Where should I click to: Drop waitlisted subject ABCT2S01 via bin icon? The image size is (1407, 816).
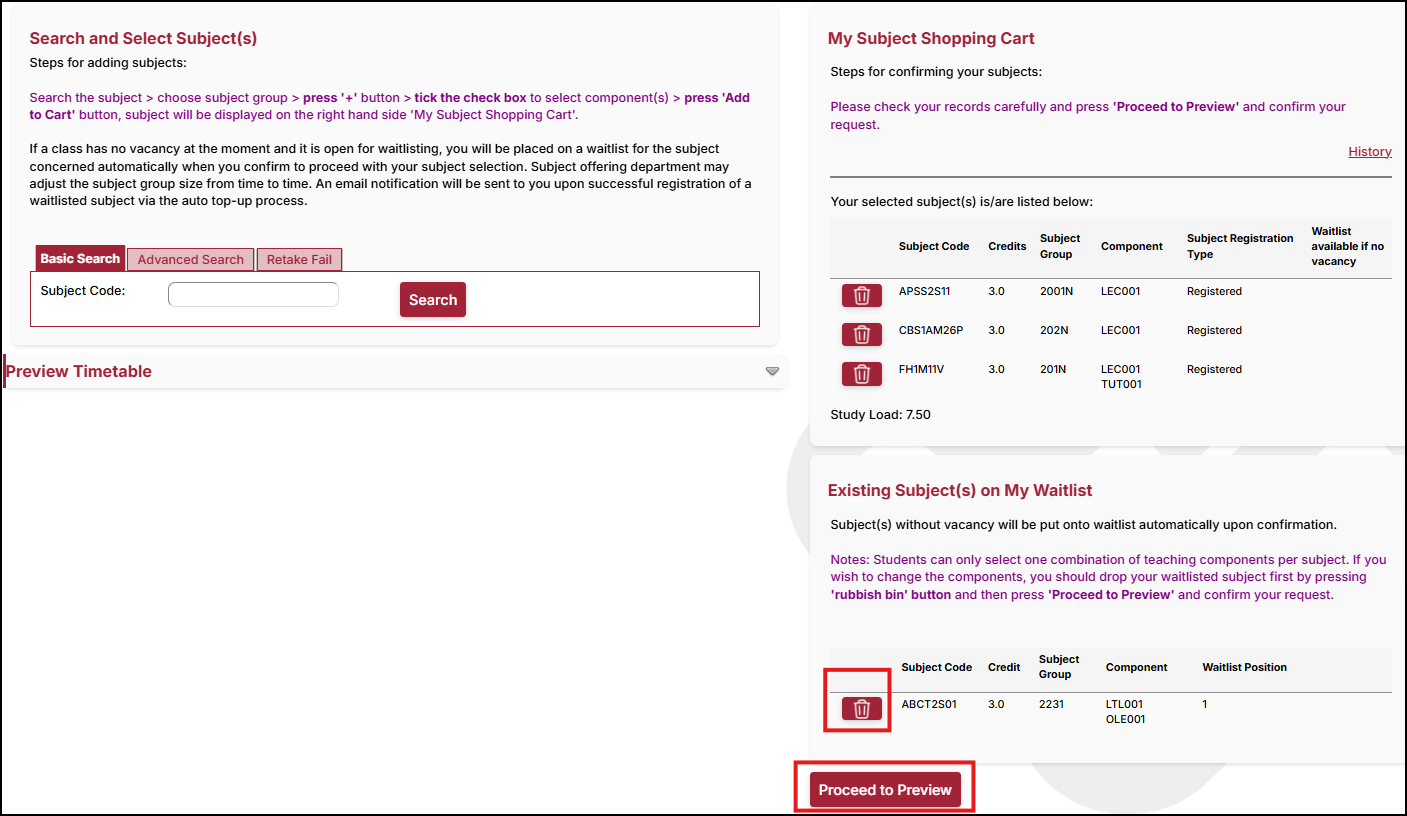861,708
